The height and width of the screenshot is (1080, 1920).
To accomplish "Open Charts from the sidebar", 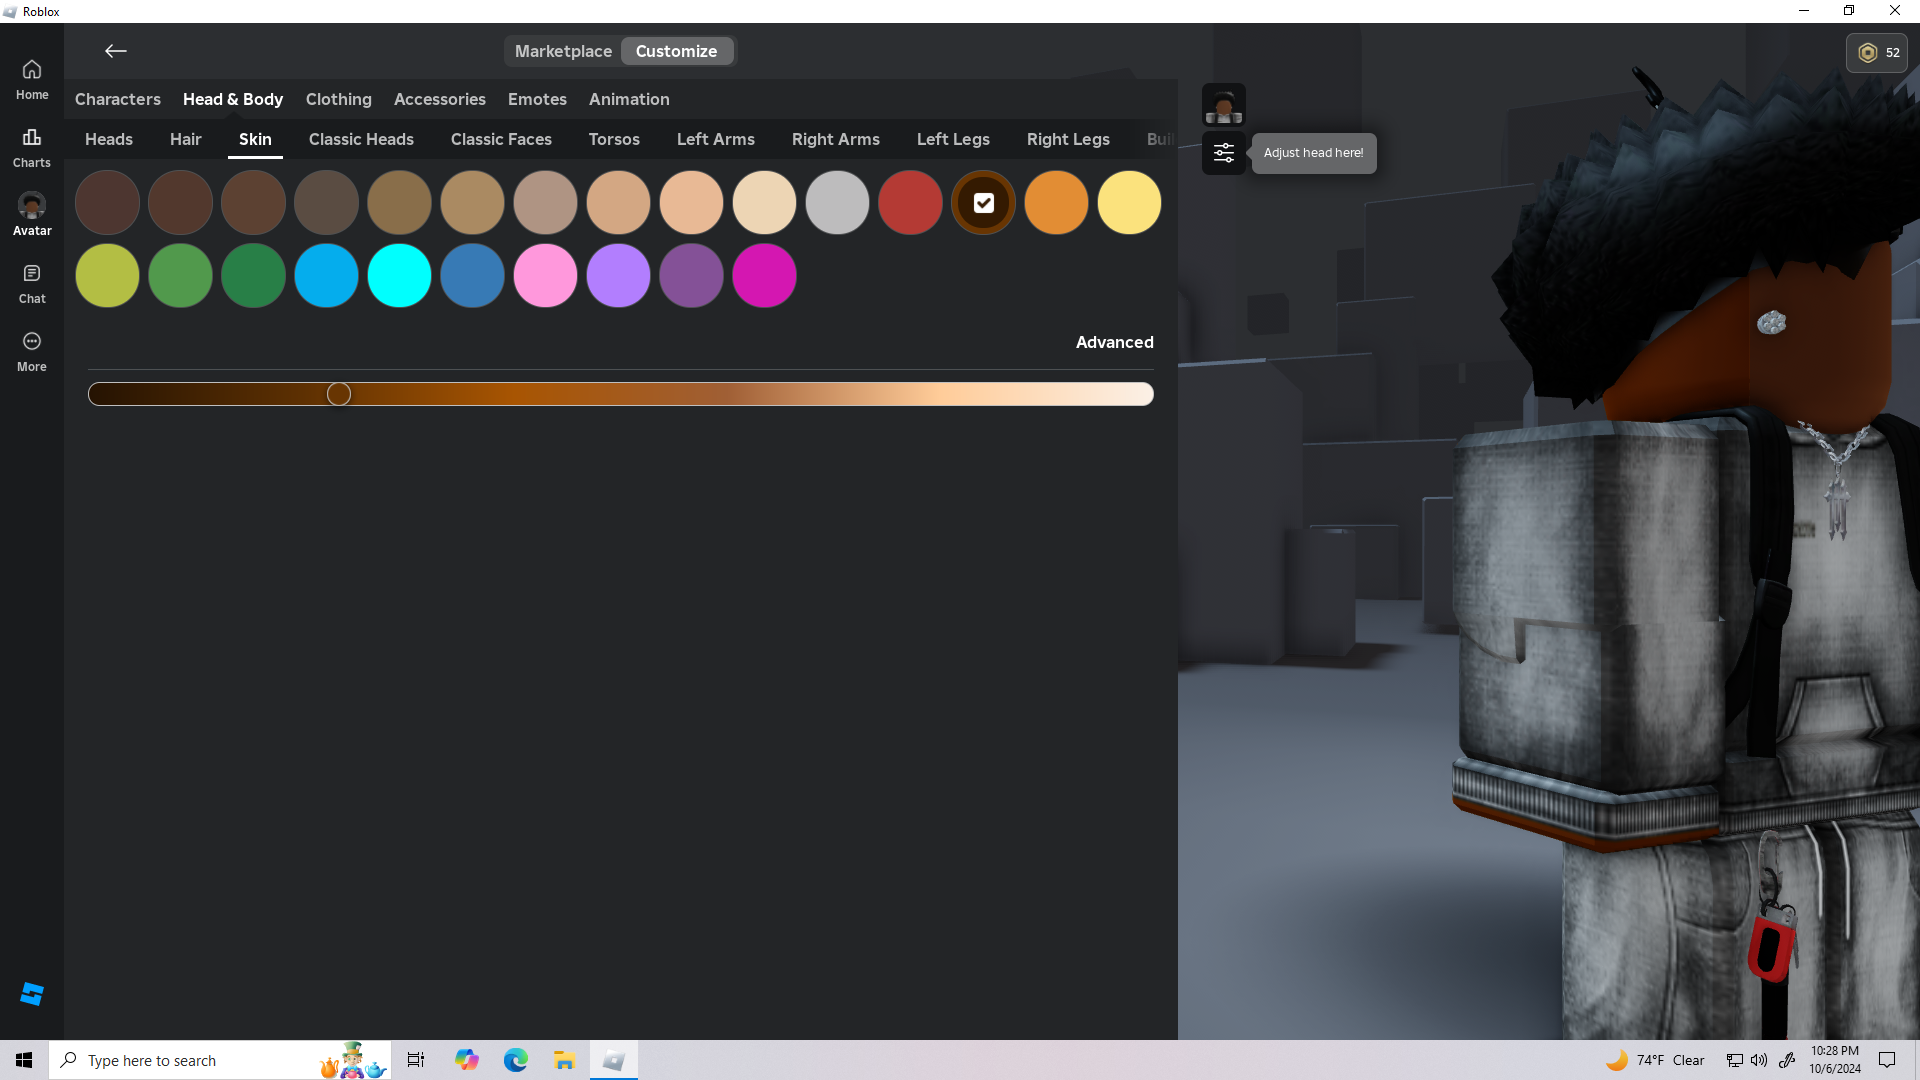I will point(32,147).
